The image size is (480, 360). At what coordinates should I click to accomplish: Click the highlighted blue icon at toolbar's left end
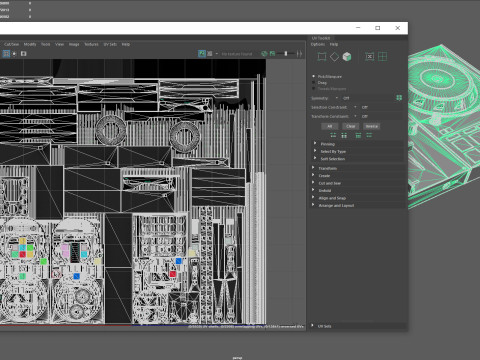tap(6, 54)
